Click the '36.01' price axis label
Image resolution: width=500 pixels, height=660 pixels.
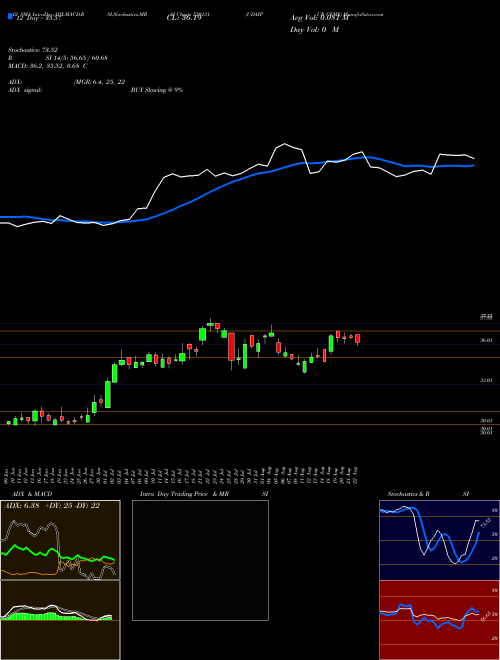click(x=486, y=340)
